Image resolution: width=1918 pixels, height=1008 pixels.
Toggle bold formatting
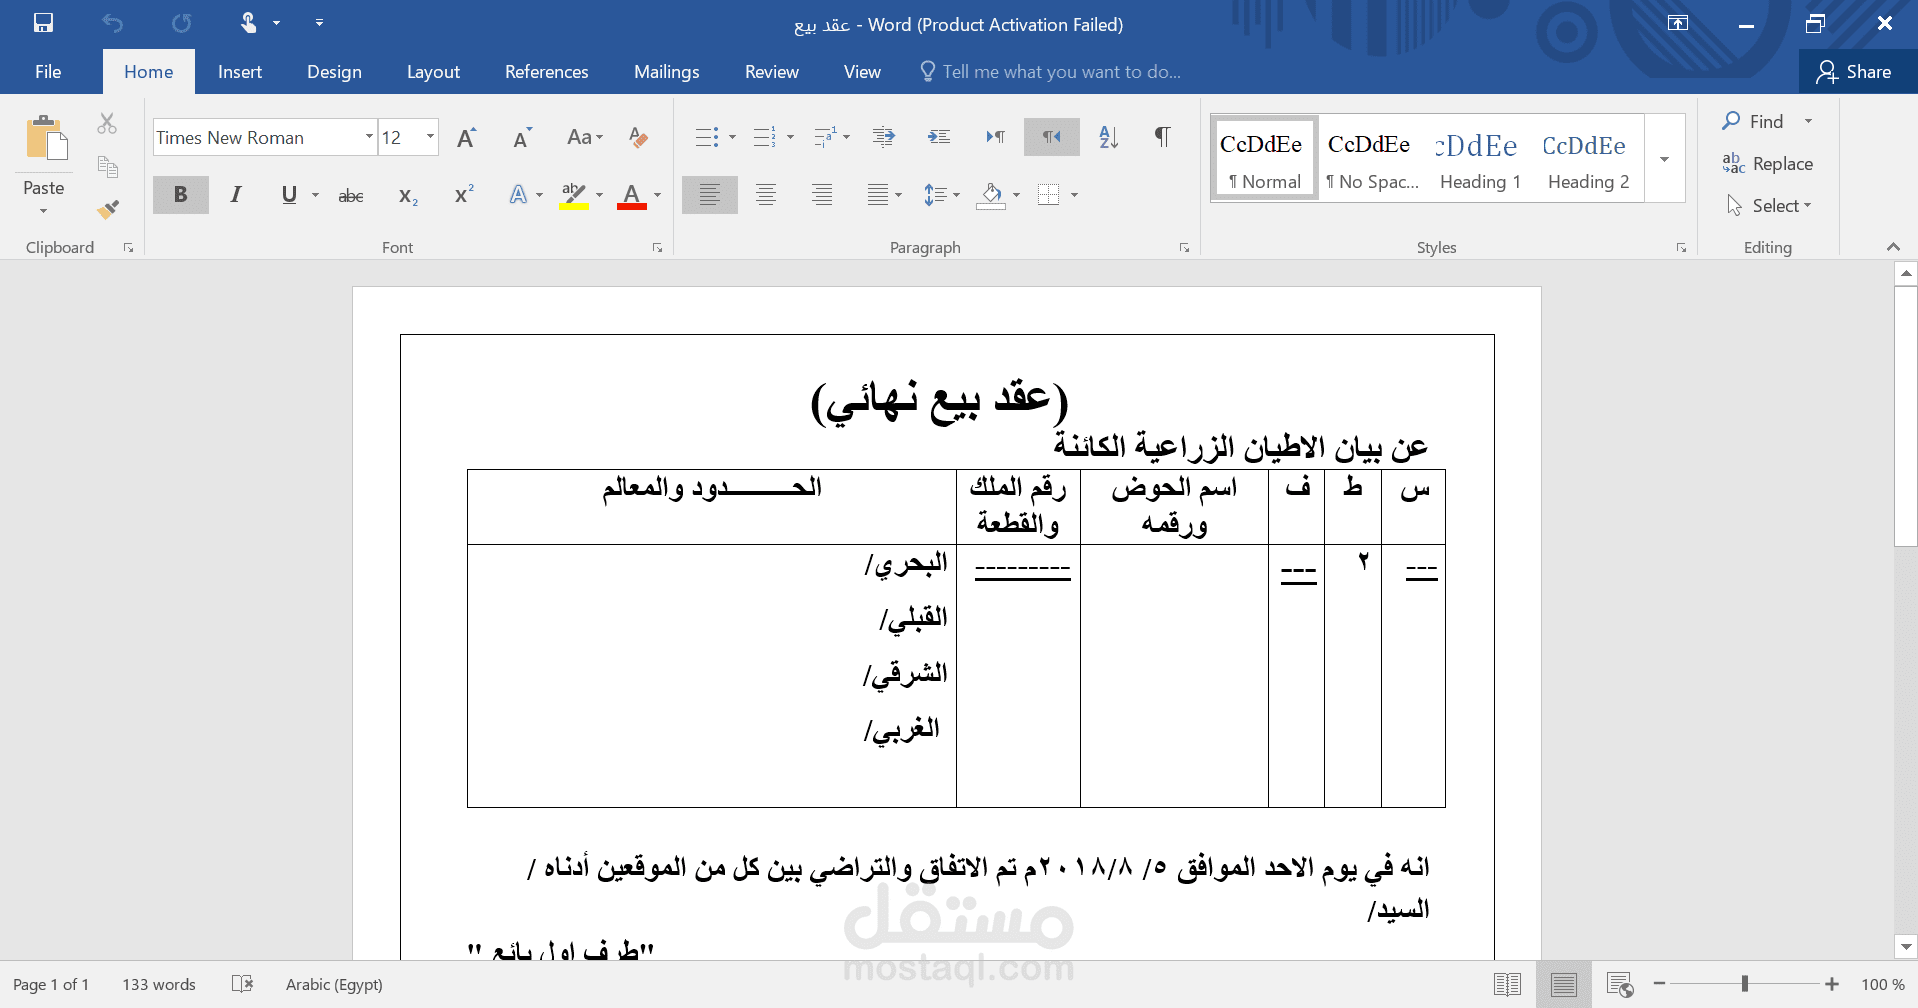click(x=180, y=195)
